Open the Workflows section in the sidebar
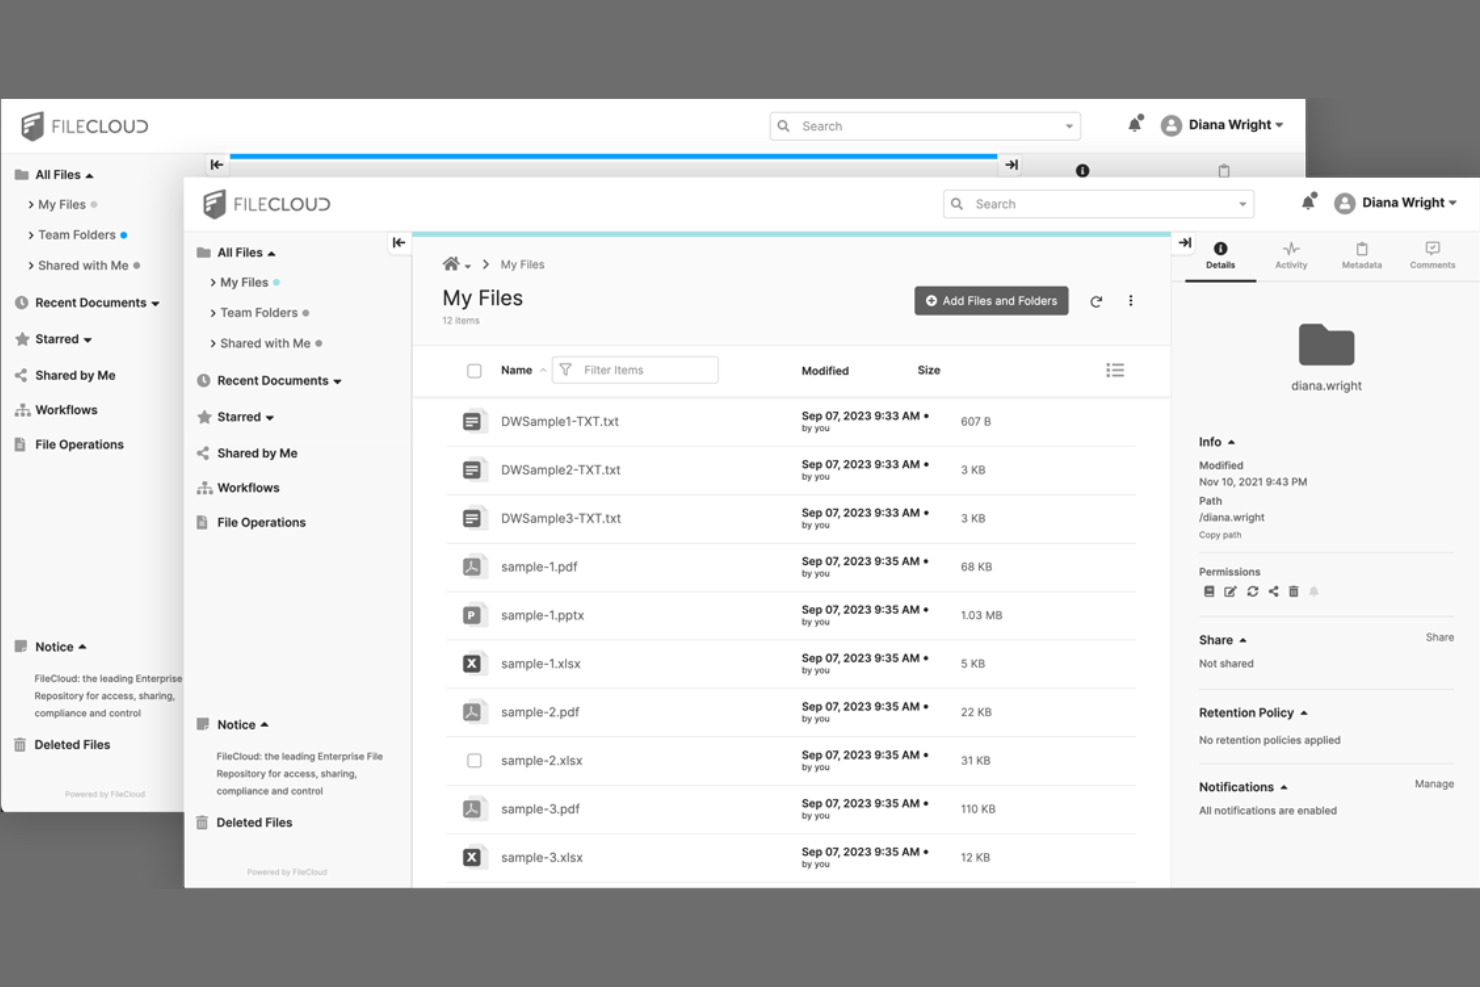 click(x=248, y=487)
